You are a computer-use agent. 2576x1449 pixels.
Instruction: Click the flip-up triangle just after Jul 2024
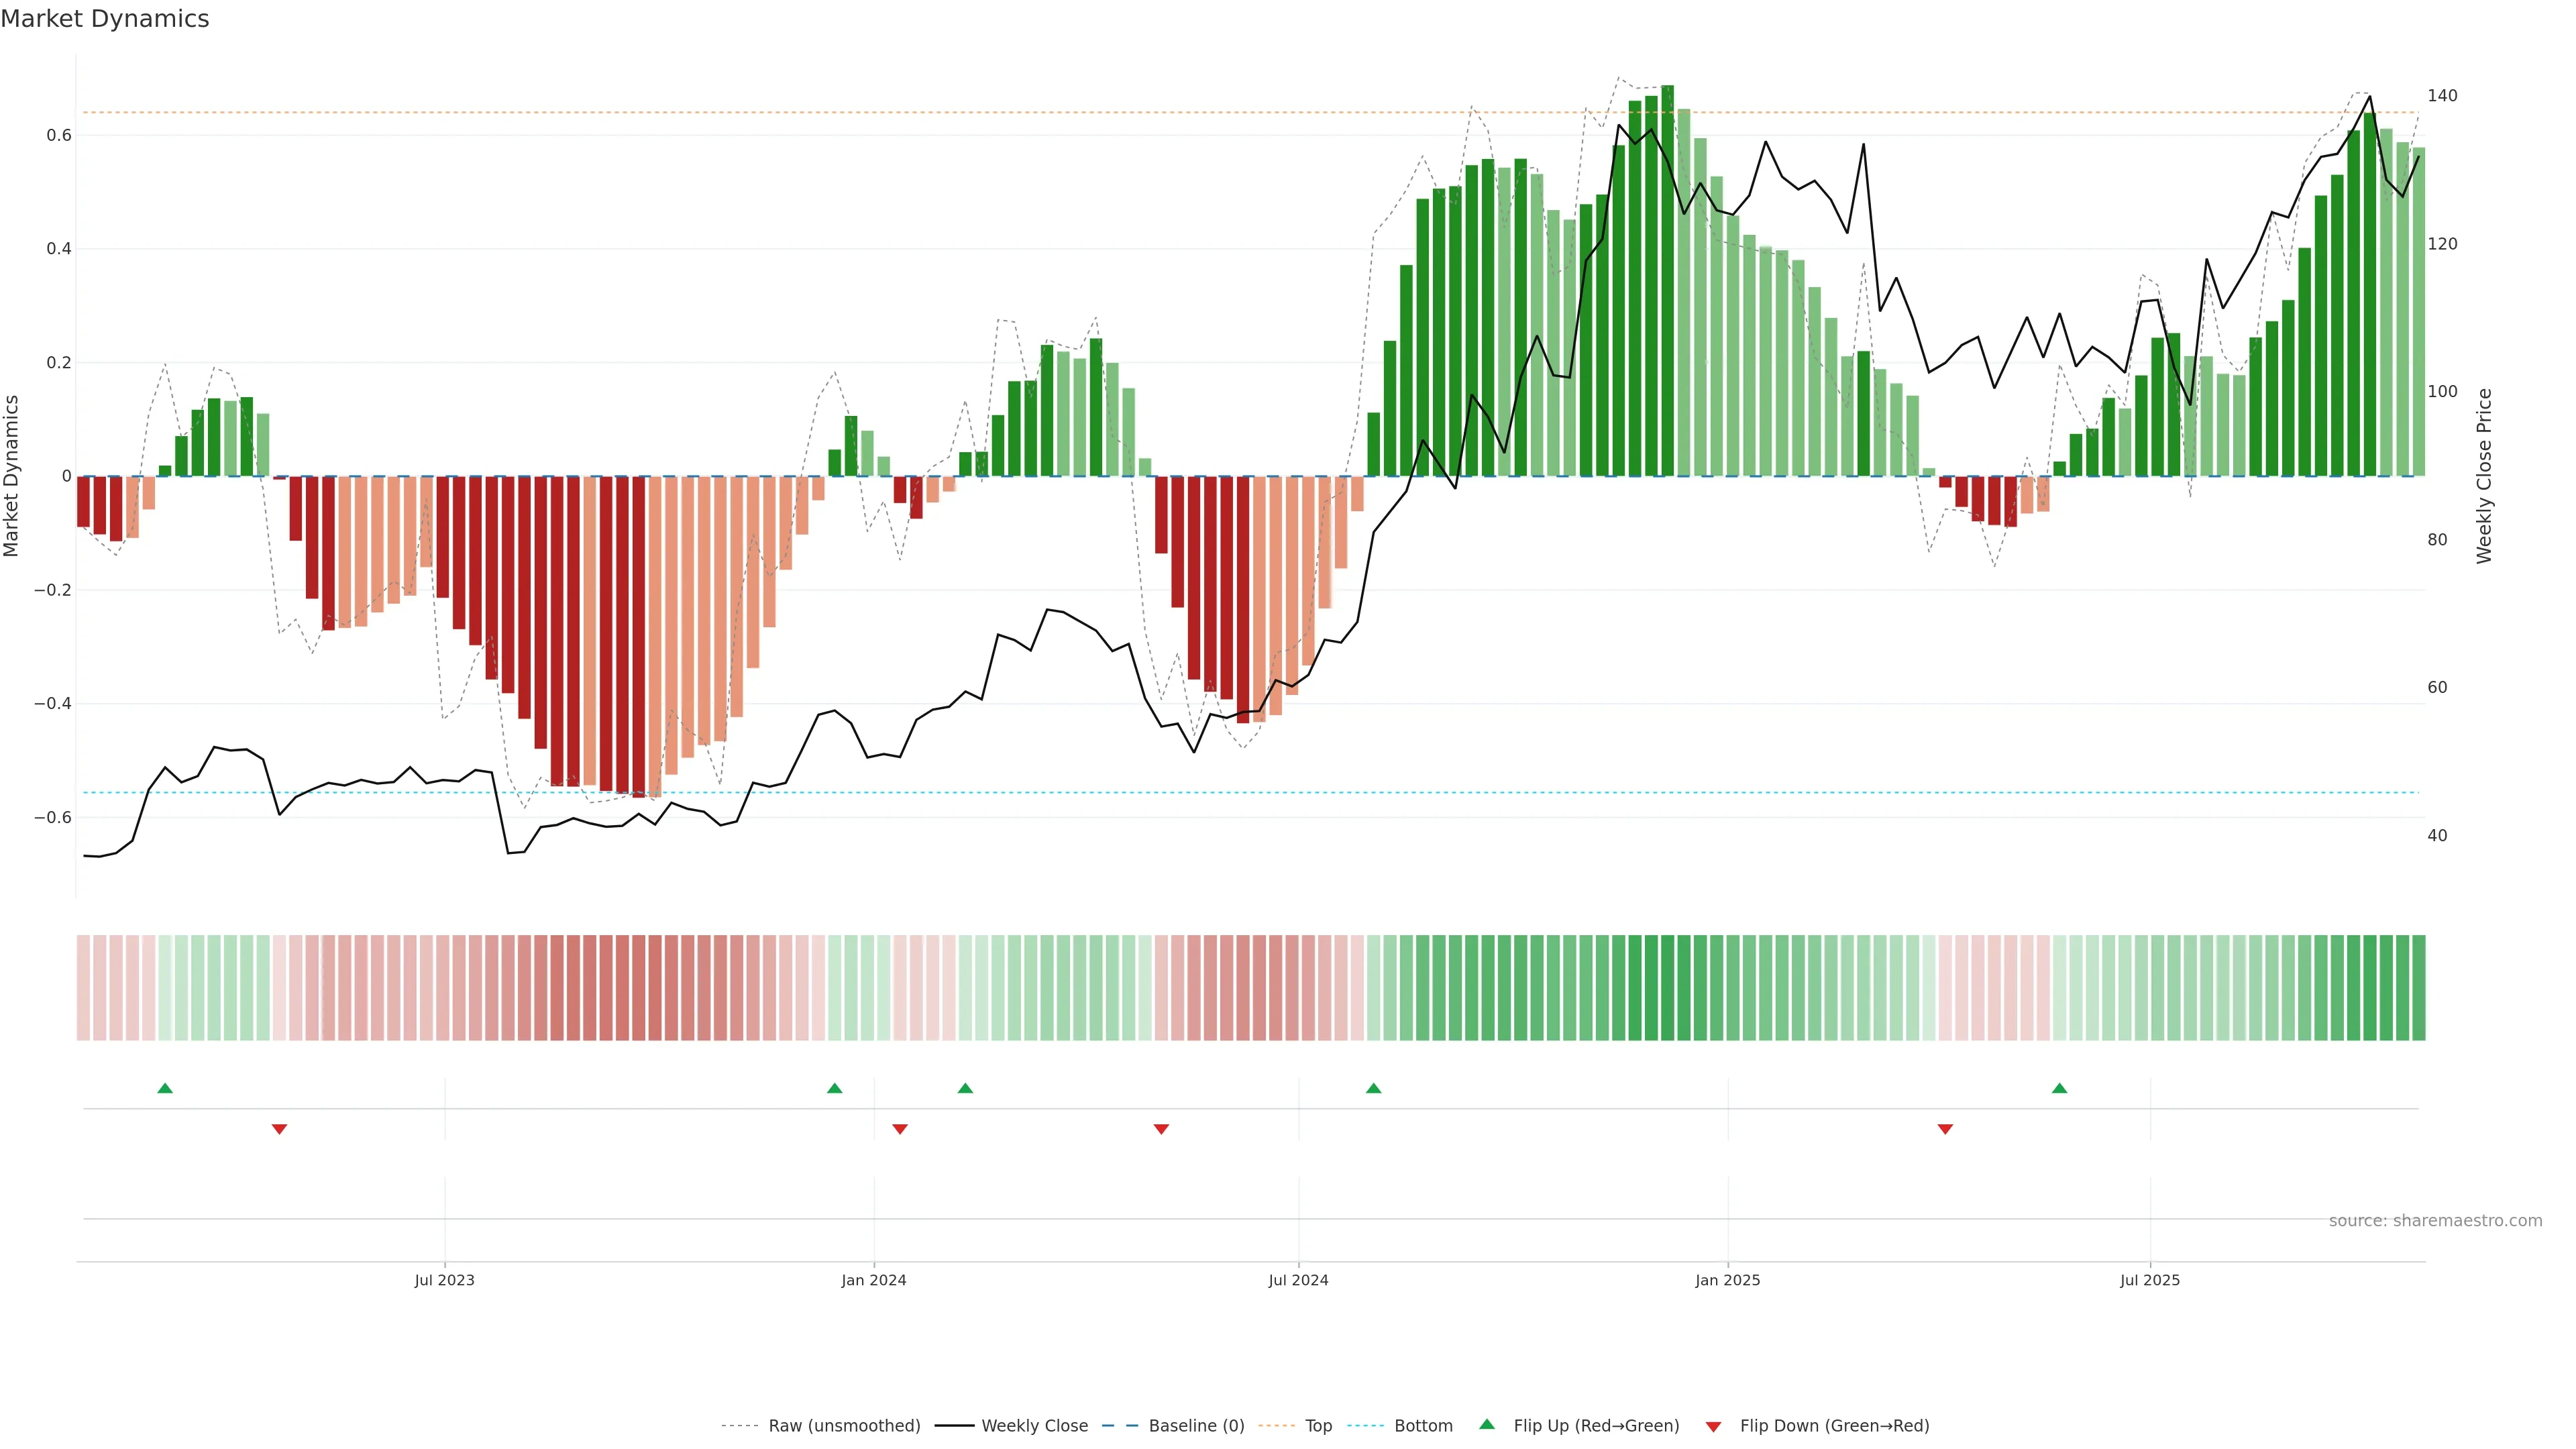point(1373,1088)
